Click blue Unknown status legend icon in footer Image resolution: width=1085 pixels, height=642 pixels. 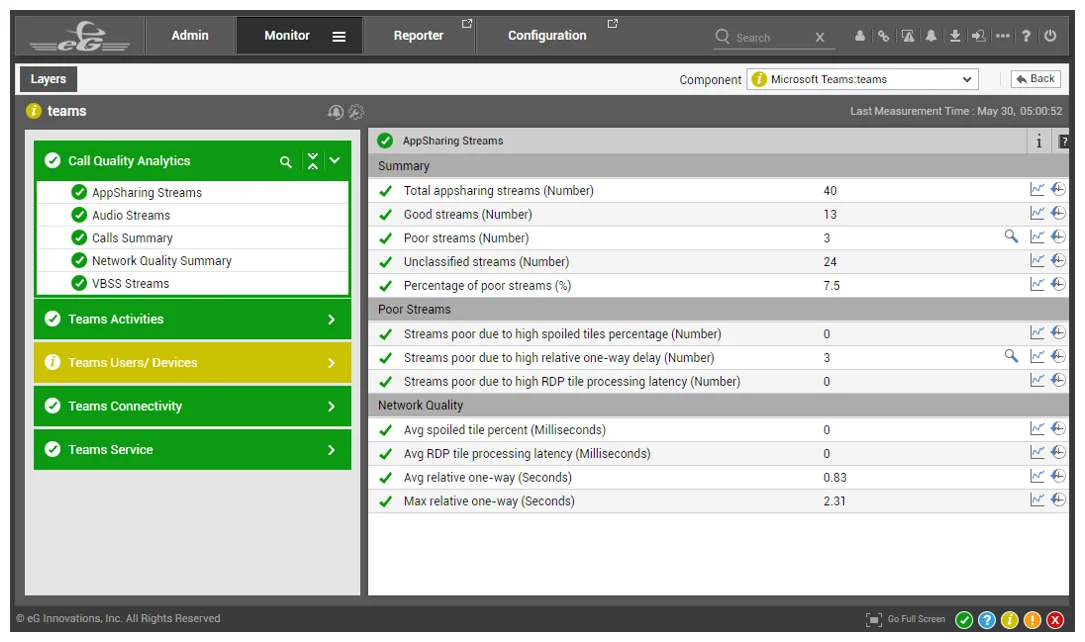pyautogui.click(x=987, y=620)
